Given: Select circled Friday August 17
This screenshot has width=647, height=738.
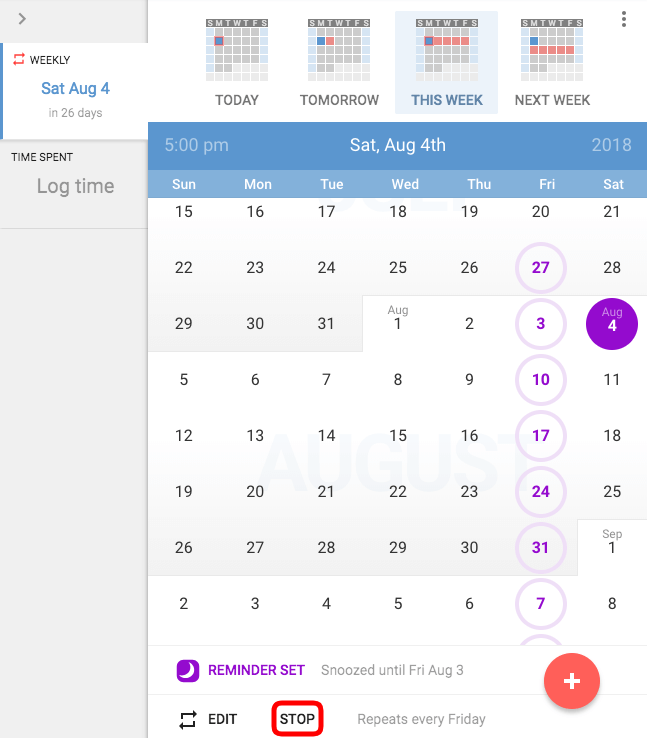Looking at the screenshot, I should pos(541,436).
